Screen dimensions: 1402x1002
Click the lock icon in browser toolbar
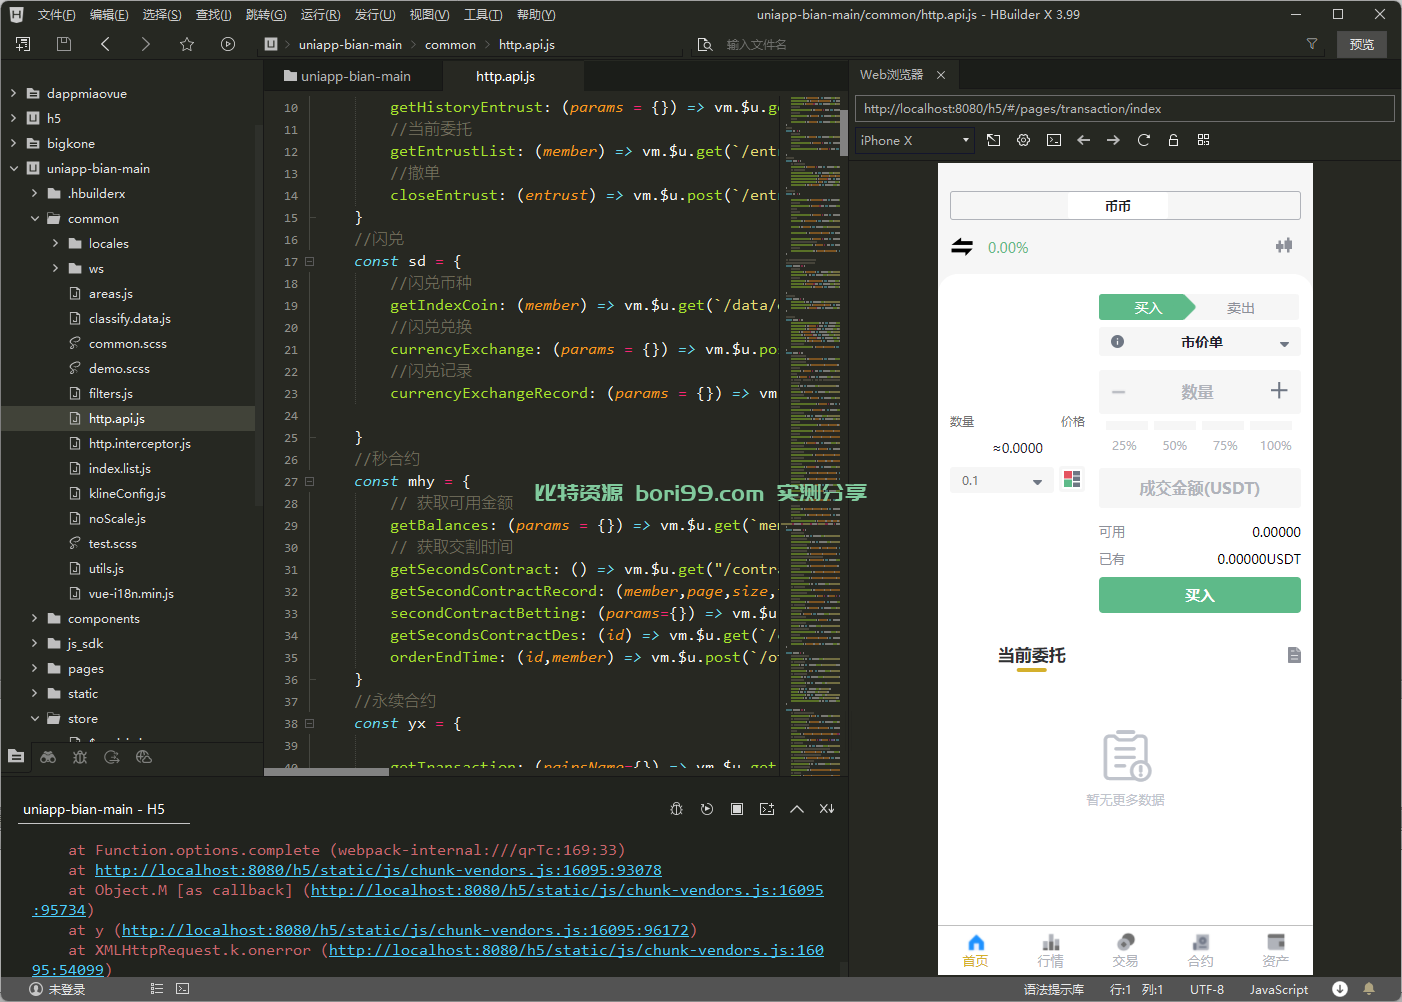(x=1173, y=140)
